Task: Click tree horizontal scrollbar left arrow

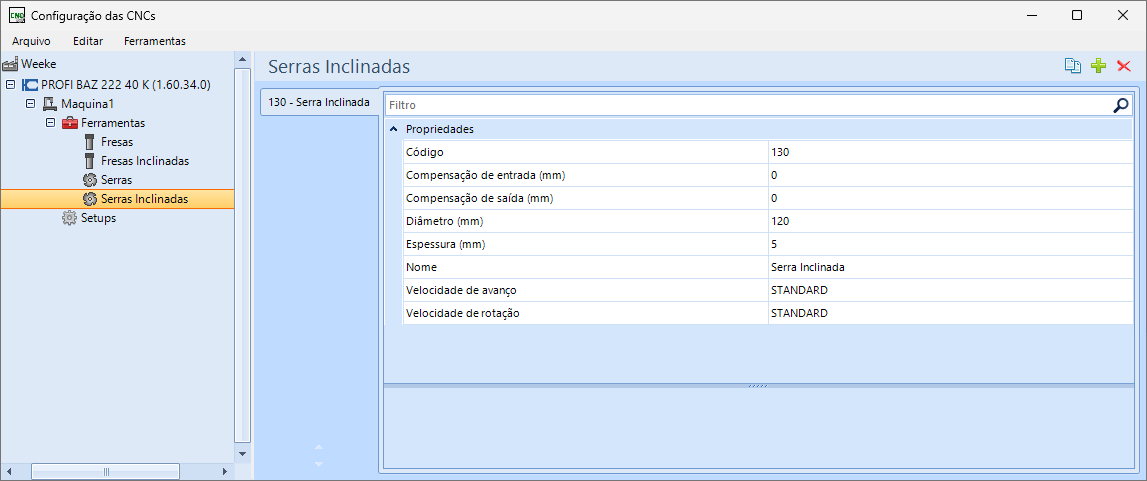Action: 9,471
